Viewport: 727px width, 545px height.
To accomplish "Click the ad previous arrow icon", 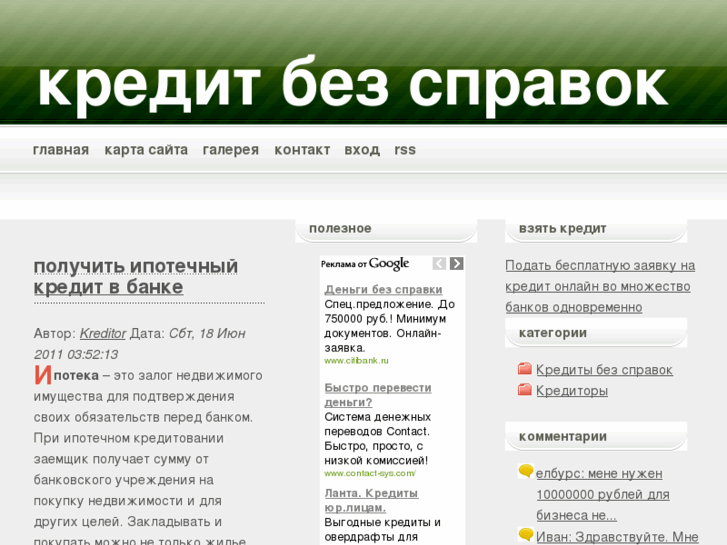I will coord(439,263).
